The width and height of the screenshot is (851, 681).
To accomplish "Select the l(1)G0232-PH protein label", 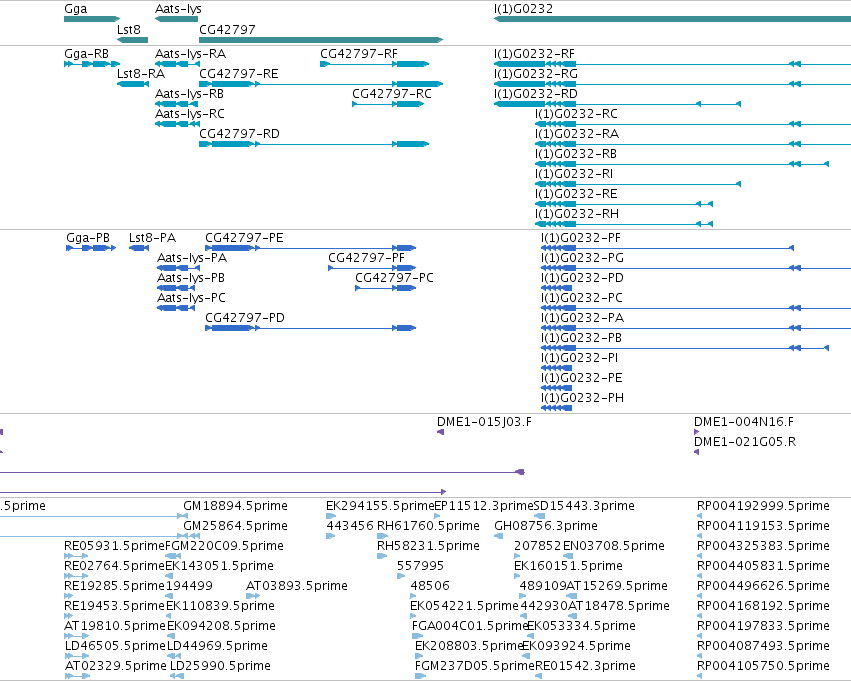I will [582, 399].
